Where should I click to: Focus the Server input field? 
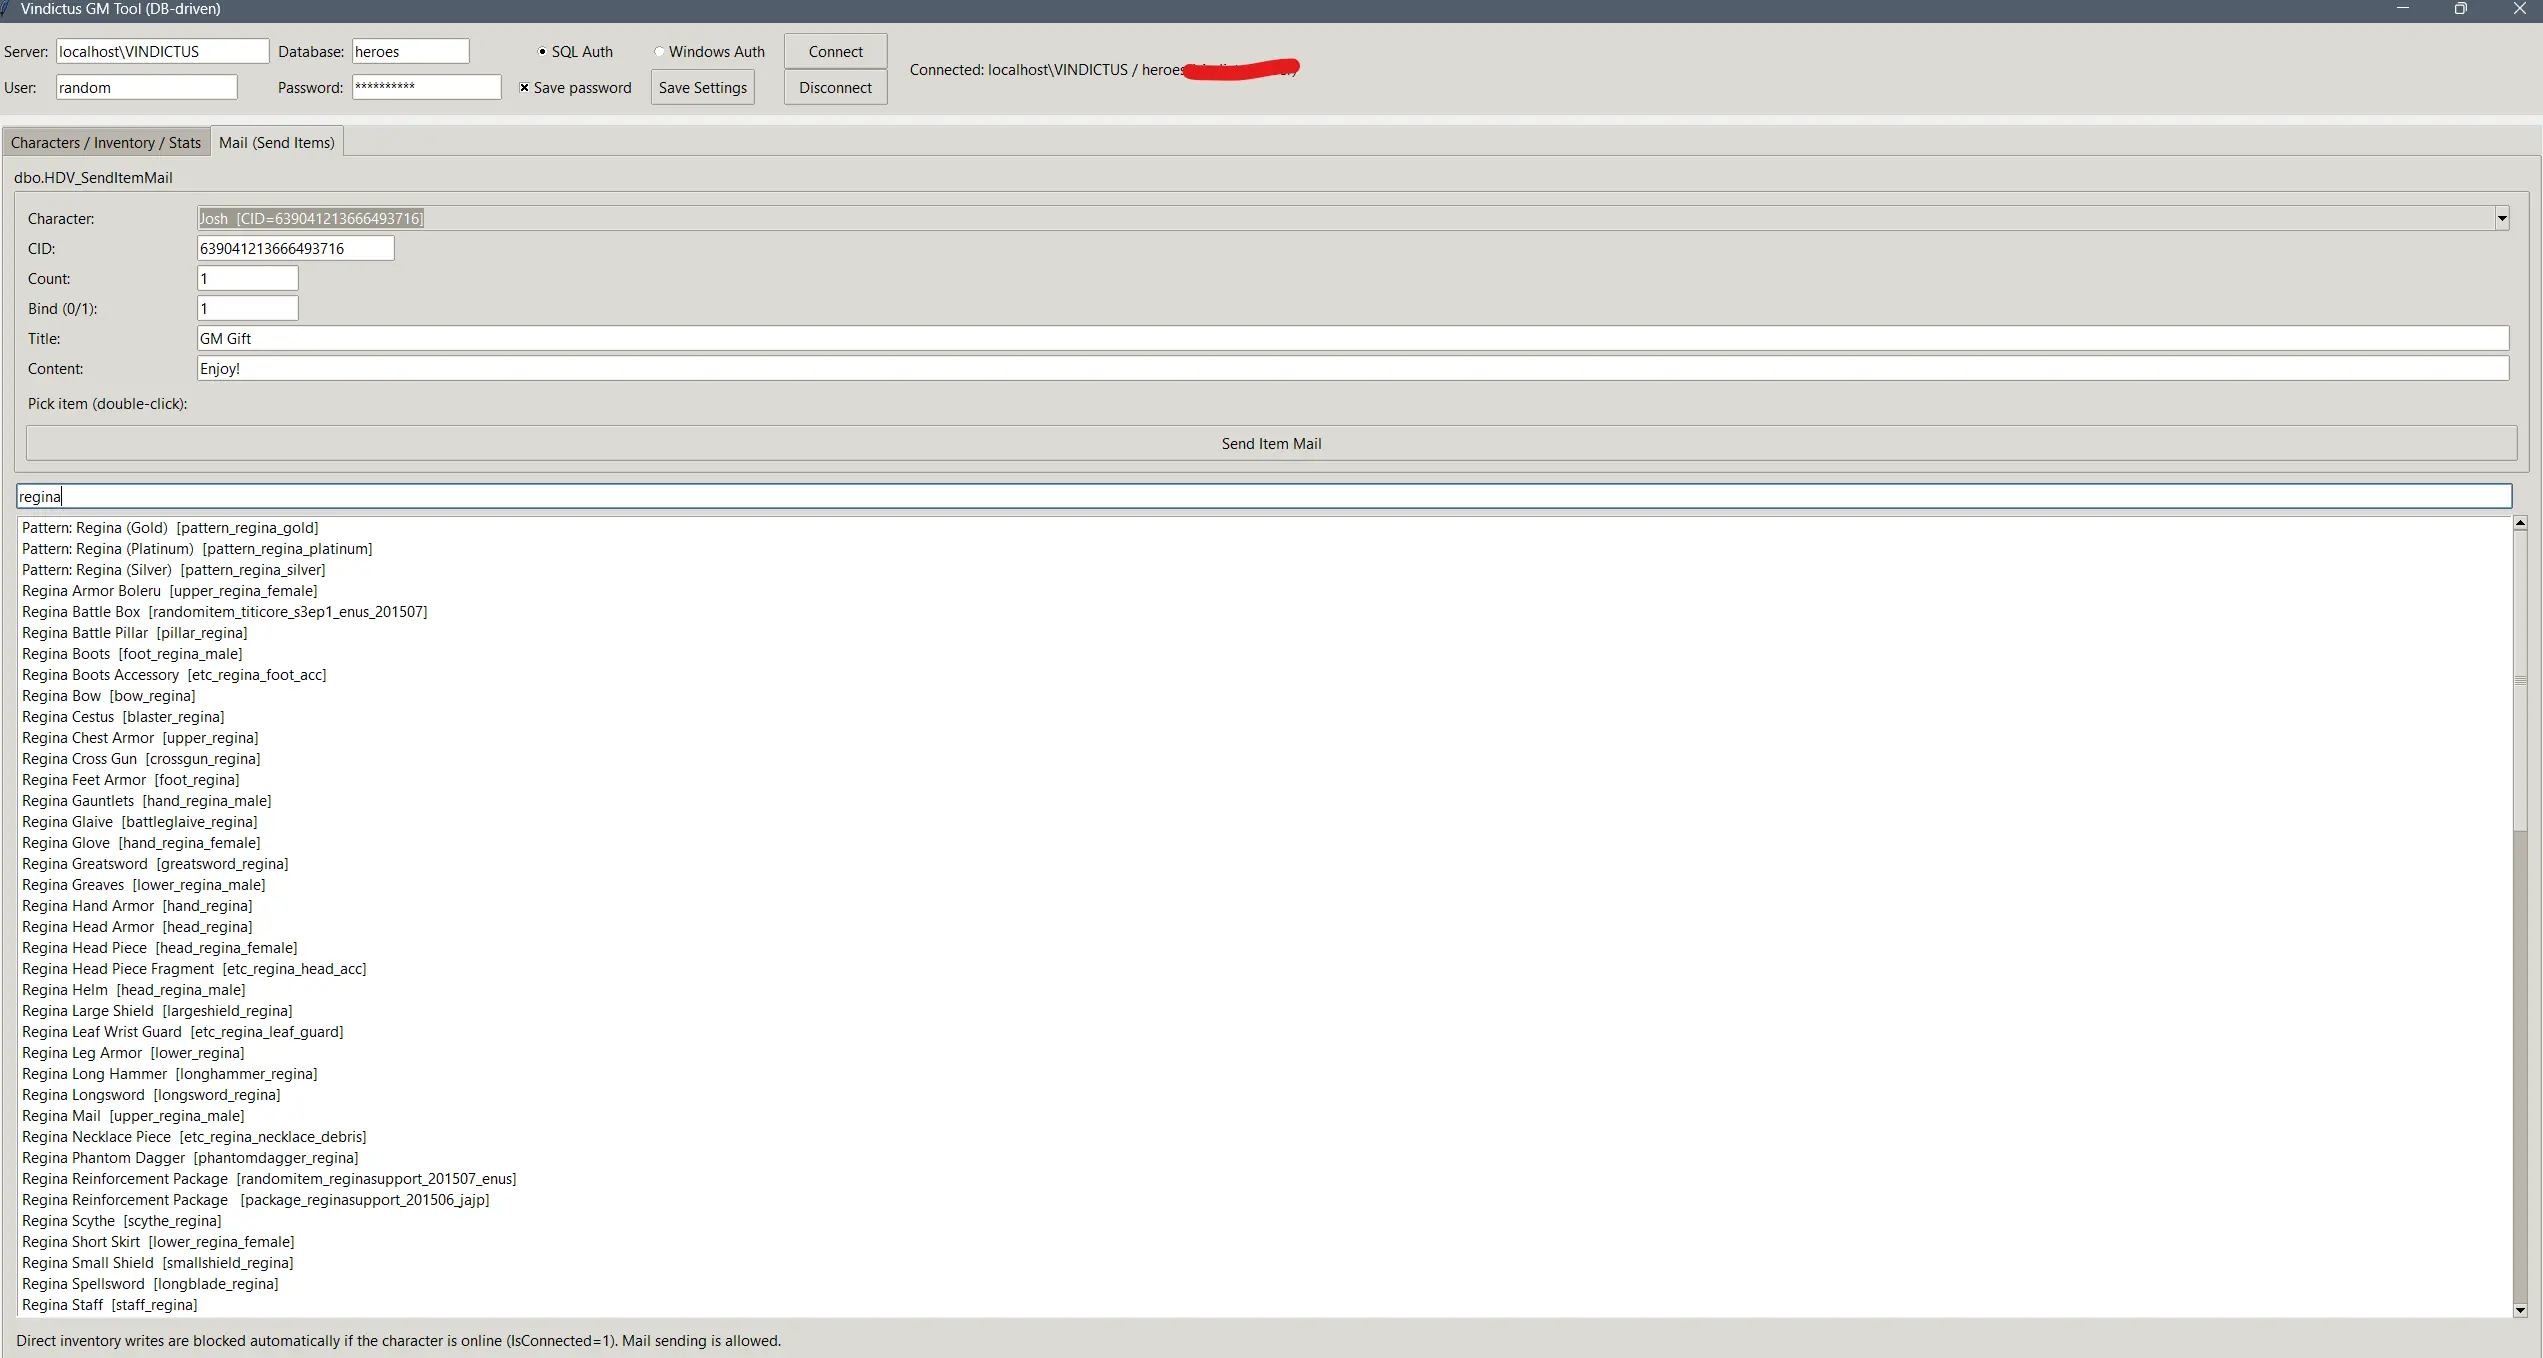(x=162, y=52)
